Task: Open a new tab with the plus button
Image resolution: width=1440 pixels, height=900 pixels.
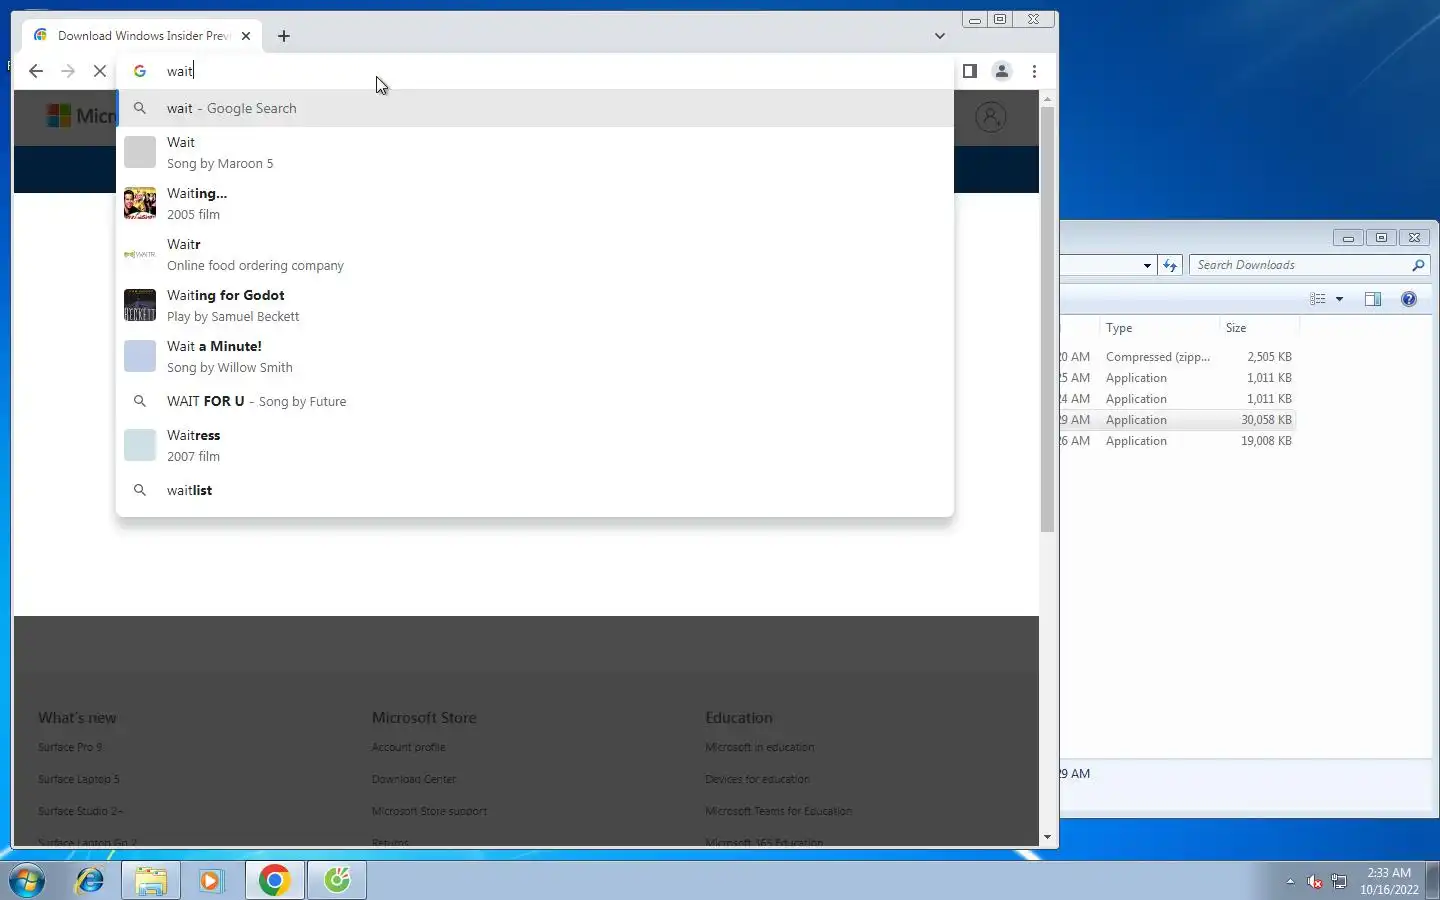Action: 284,36
